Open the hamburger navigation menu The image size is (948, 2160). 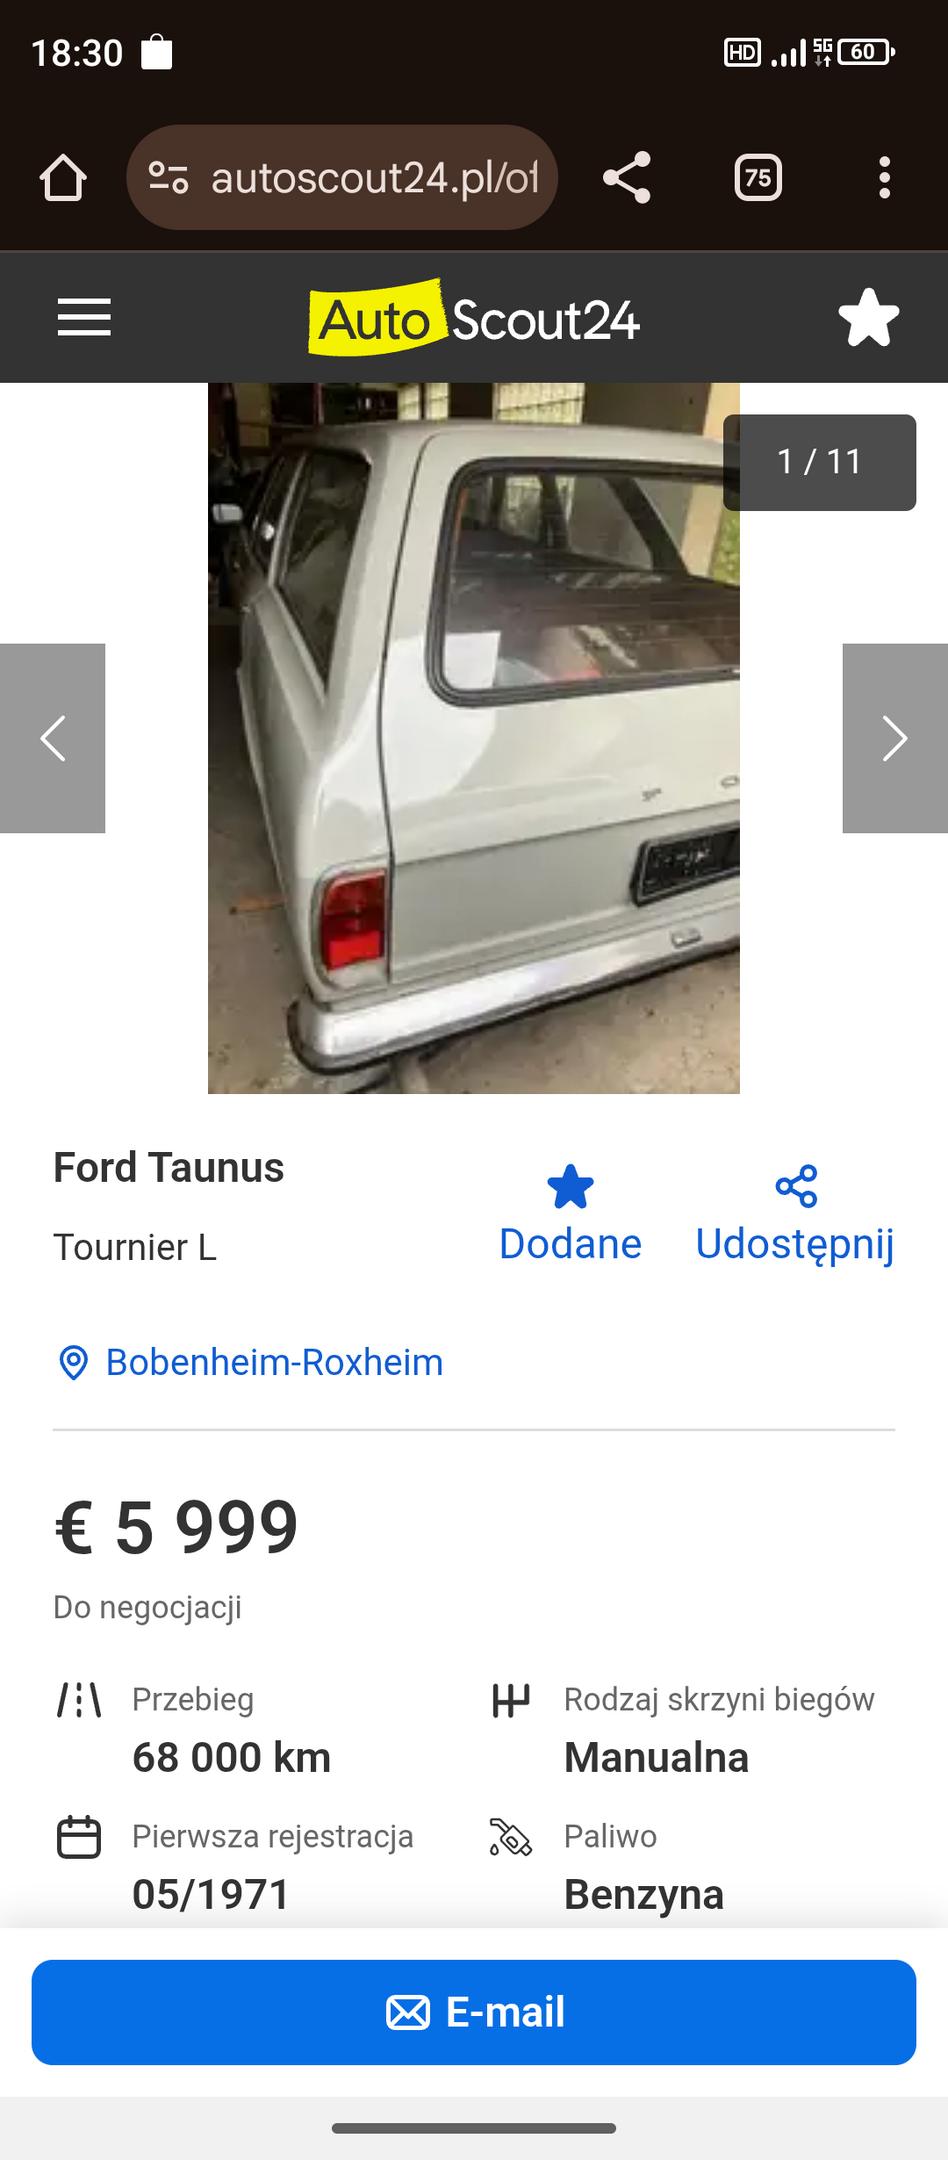pyautogui.click(x=84, y=318)
